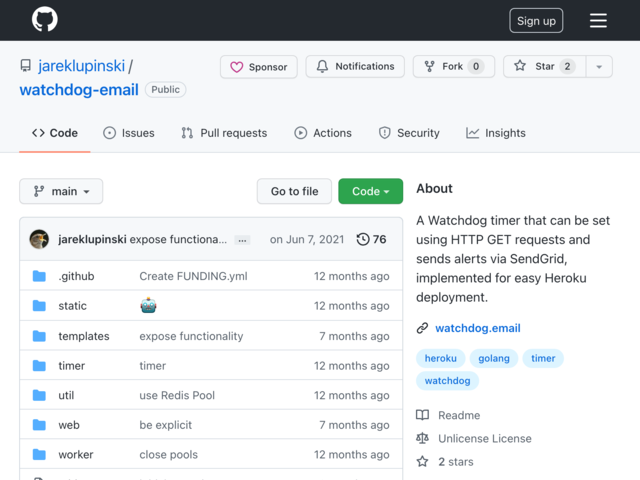The width and height of the screenshot is (640, 480).
Task: Select the watchdog topic tag
Action: click(x=447, y=381)
